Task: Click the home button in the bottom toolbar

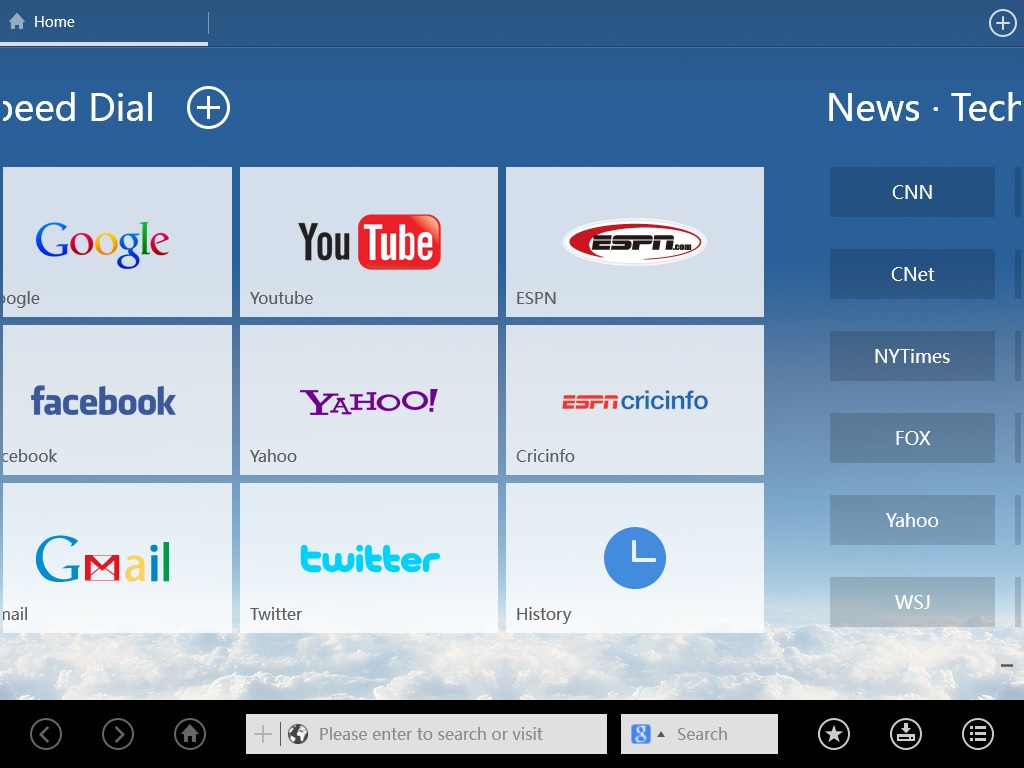Action: (x=190, y=734)
